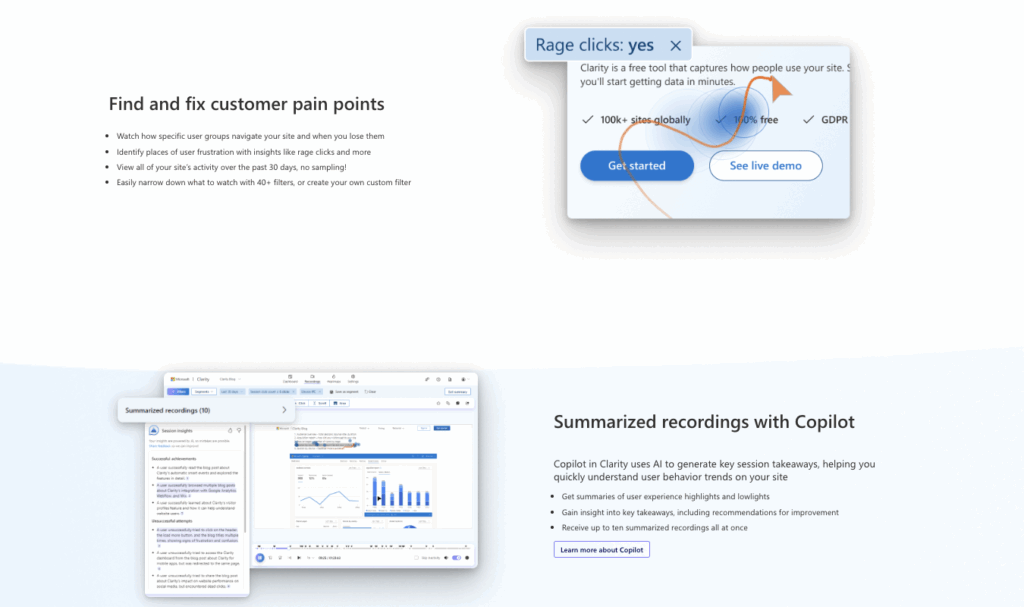The image size is (1024, 607).
Task: Click thumbs up icon in Session insights
Action: tap(230, 431)
